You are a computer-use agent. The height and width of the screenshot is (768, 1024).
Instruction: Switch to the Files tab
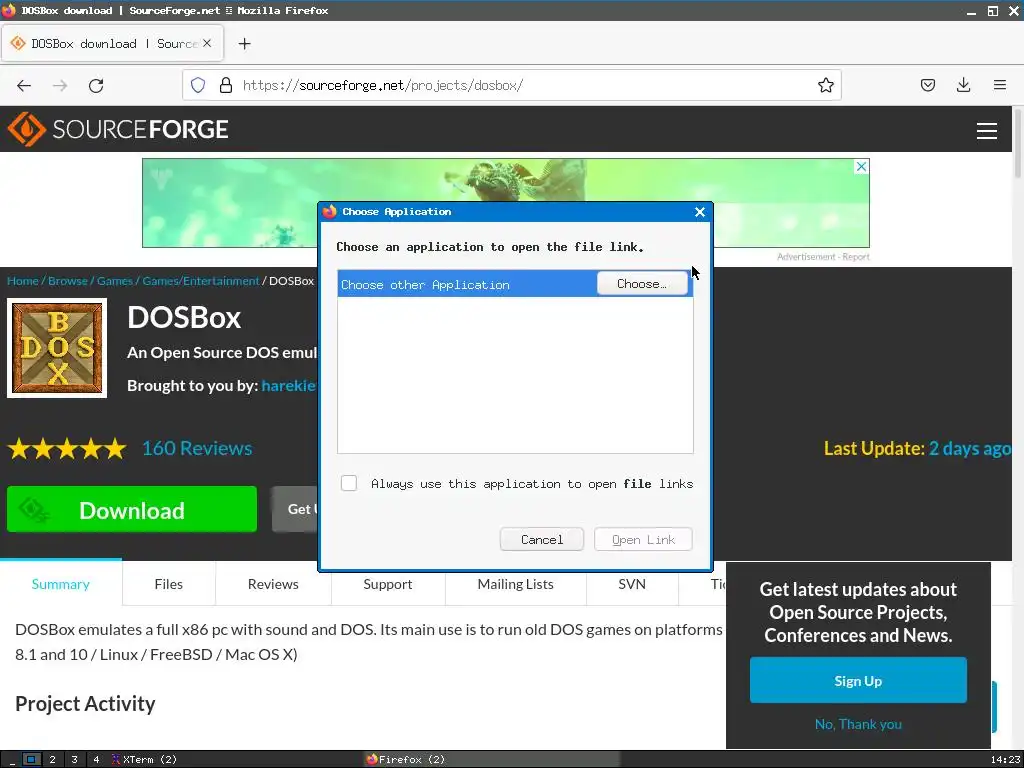(168, 584)
